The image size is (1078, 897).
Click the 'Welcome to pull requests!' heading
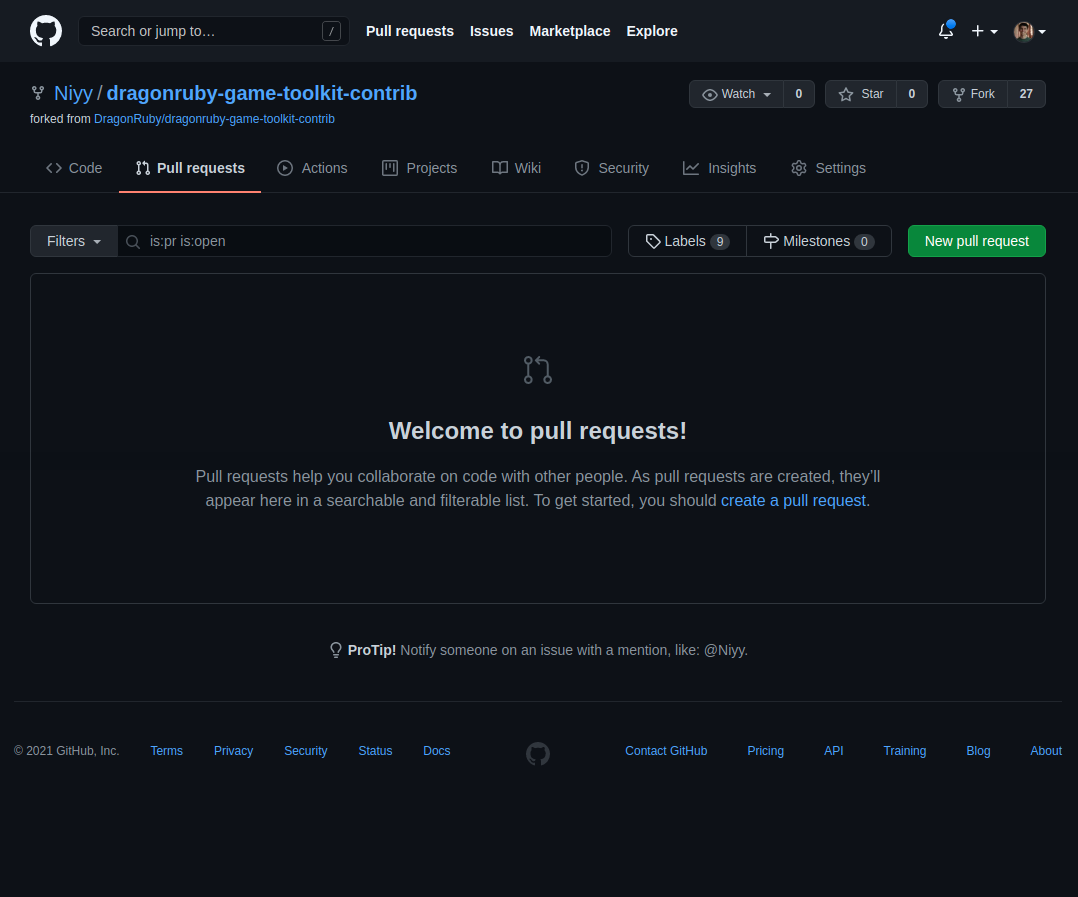tap(538, 431)
